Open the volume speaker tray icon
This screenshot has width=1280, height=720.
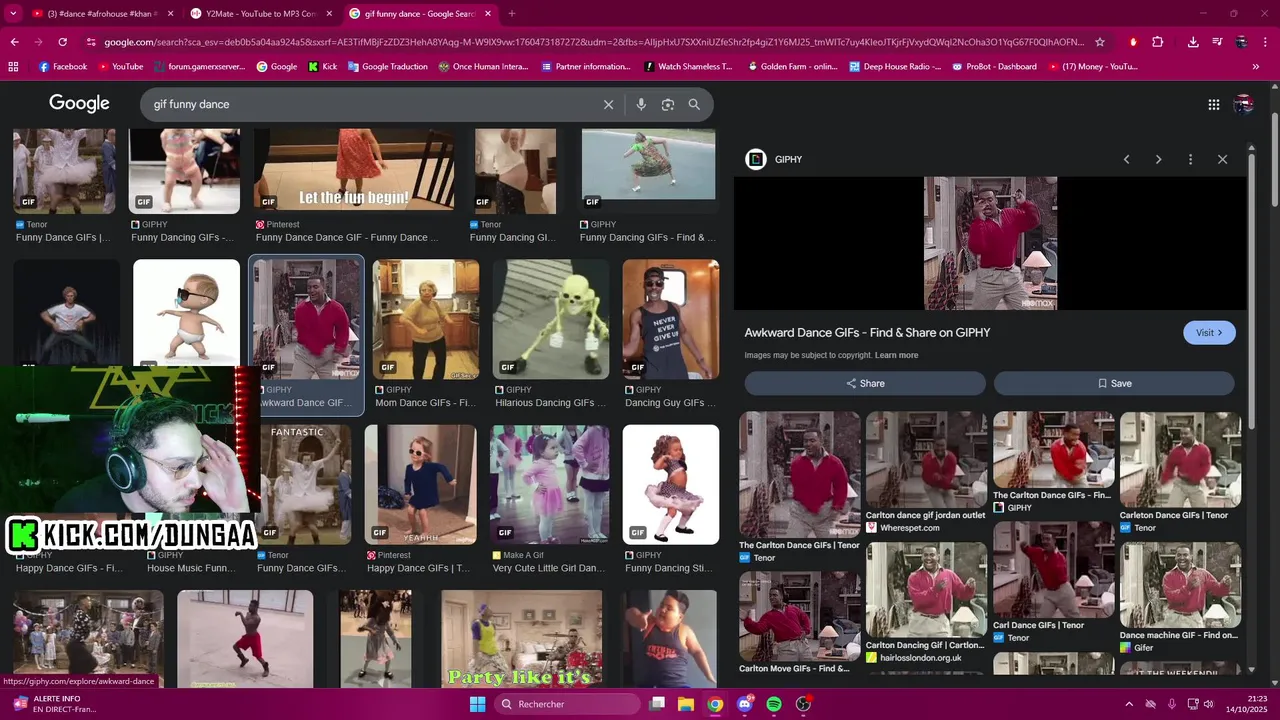[1208, 704]
